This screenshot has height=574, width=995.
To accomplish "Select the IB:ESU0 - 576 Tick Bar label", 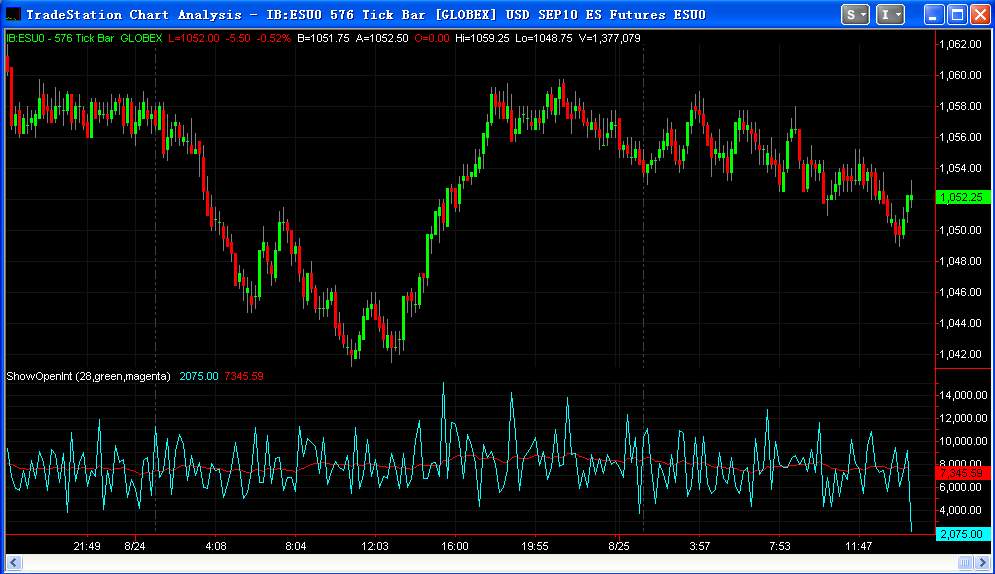I will coord(60,38).
